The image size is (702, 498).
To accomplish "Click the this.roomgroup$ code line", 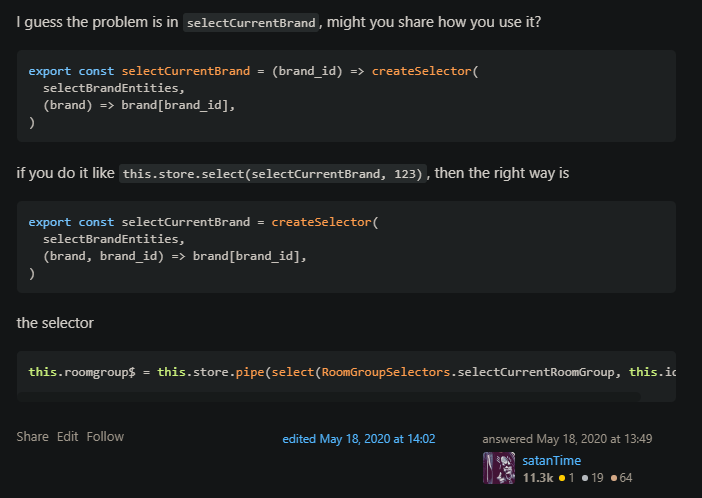I will (x=352, y=372).
